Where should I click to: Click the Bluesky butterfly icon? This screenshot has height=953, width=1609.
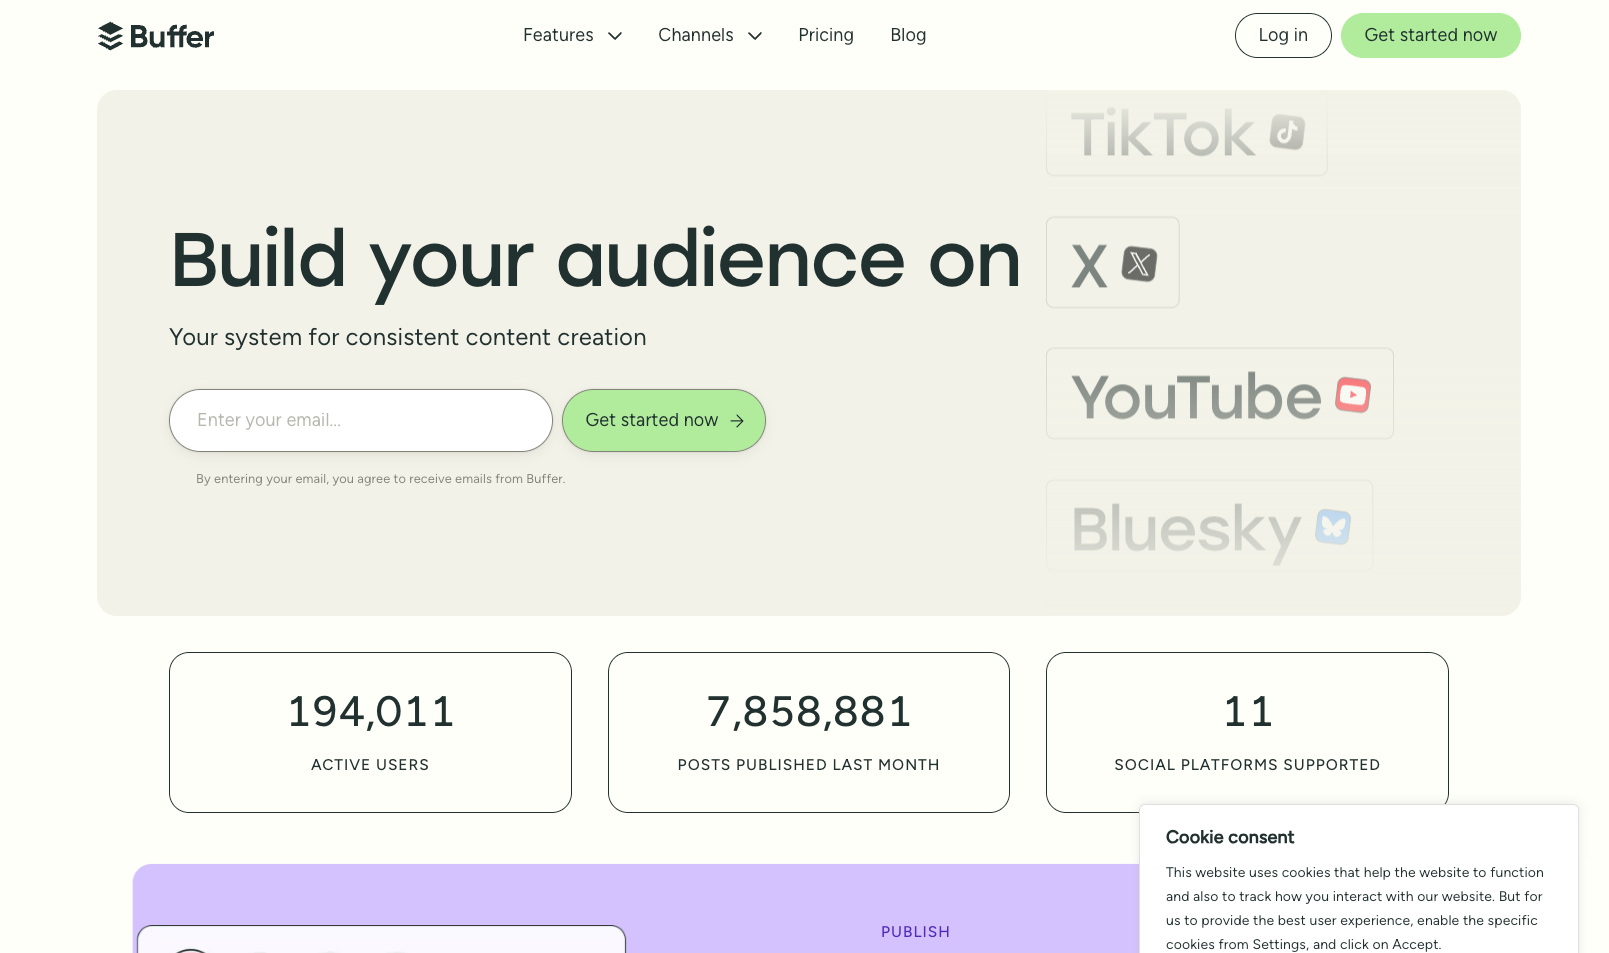(1333, 526)
